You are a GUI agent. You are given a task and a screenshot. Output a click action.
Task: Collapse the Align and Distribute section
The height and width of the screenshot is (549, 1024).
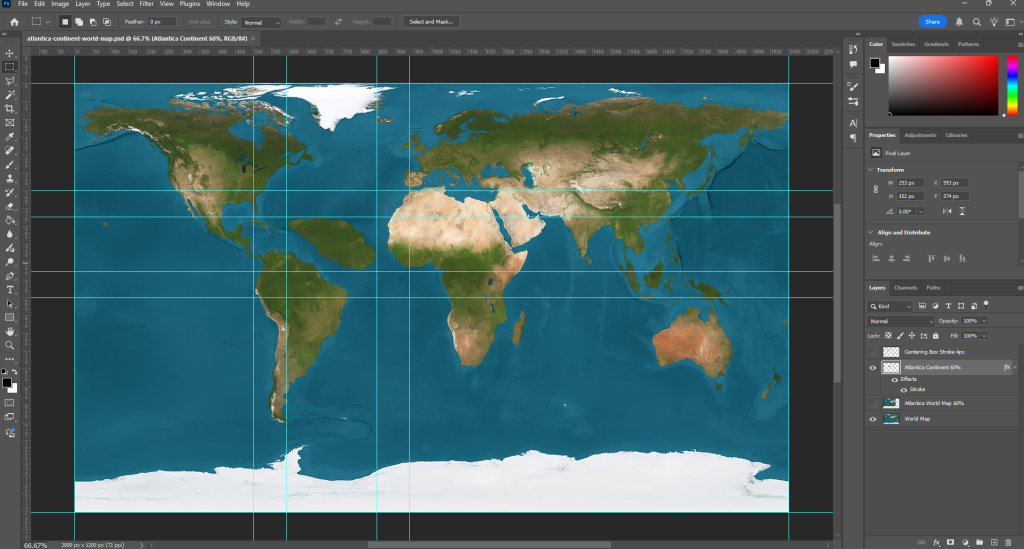(871, 232)
